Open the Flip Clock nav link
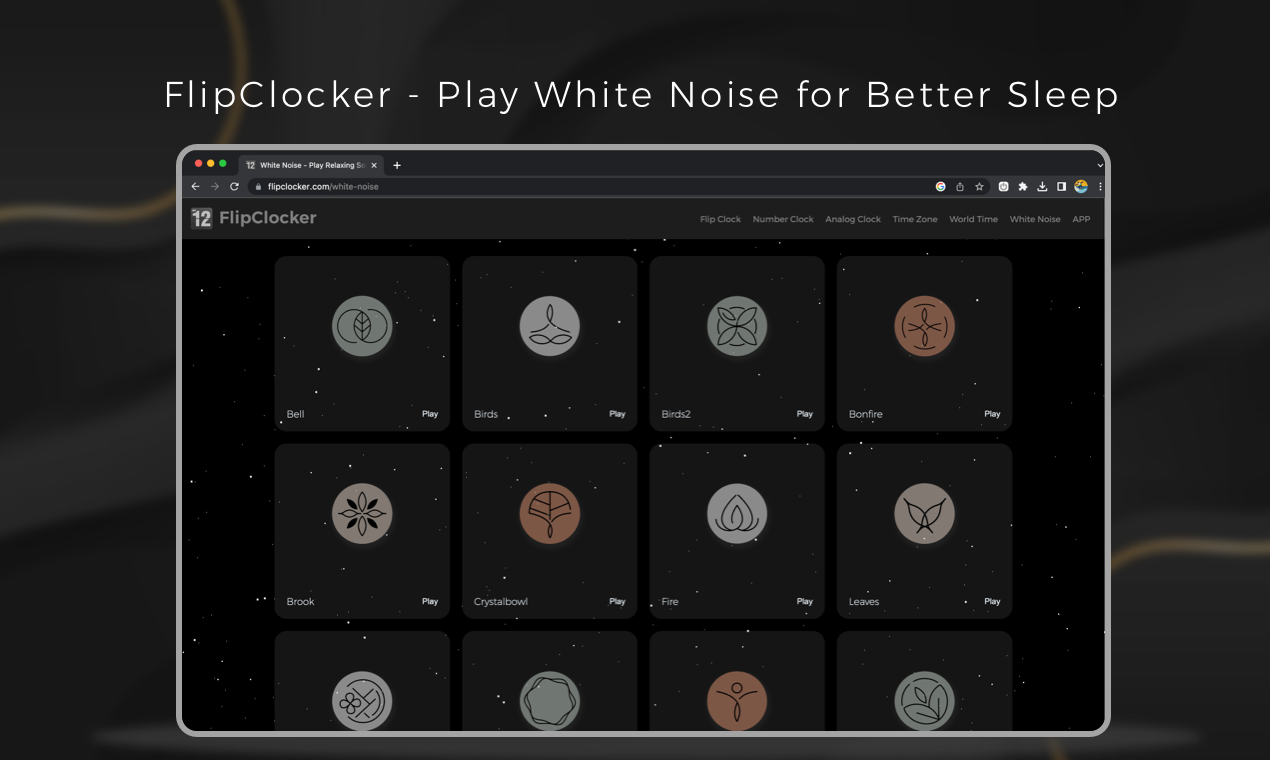 pos(720,219)
